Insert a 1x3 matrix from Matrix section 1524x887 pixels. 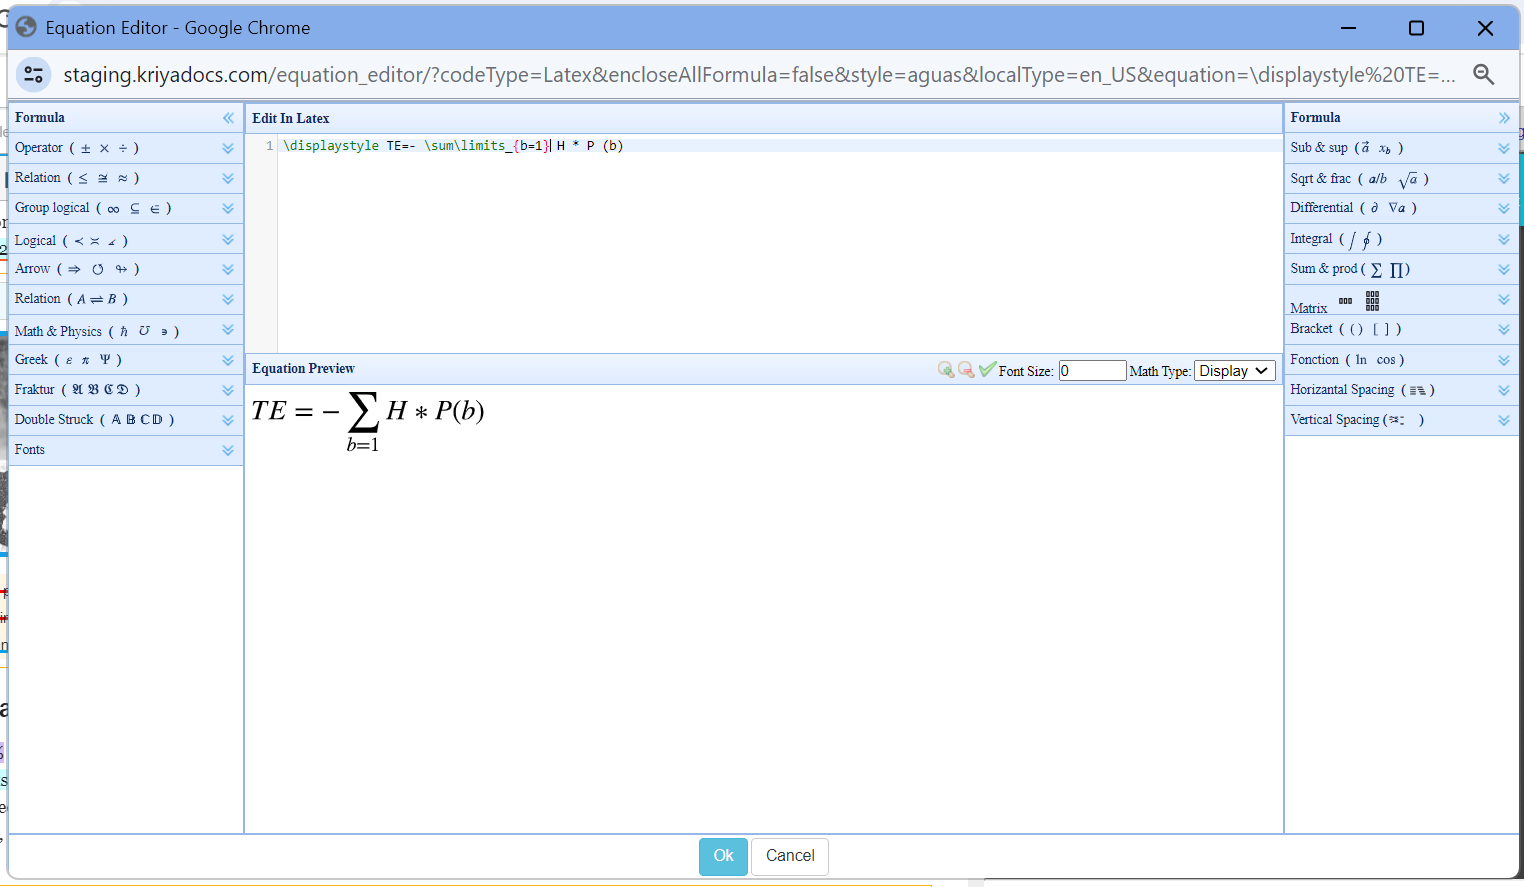click(x=1345, y=300)
